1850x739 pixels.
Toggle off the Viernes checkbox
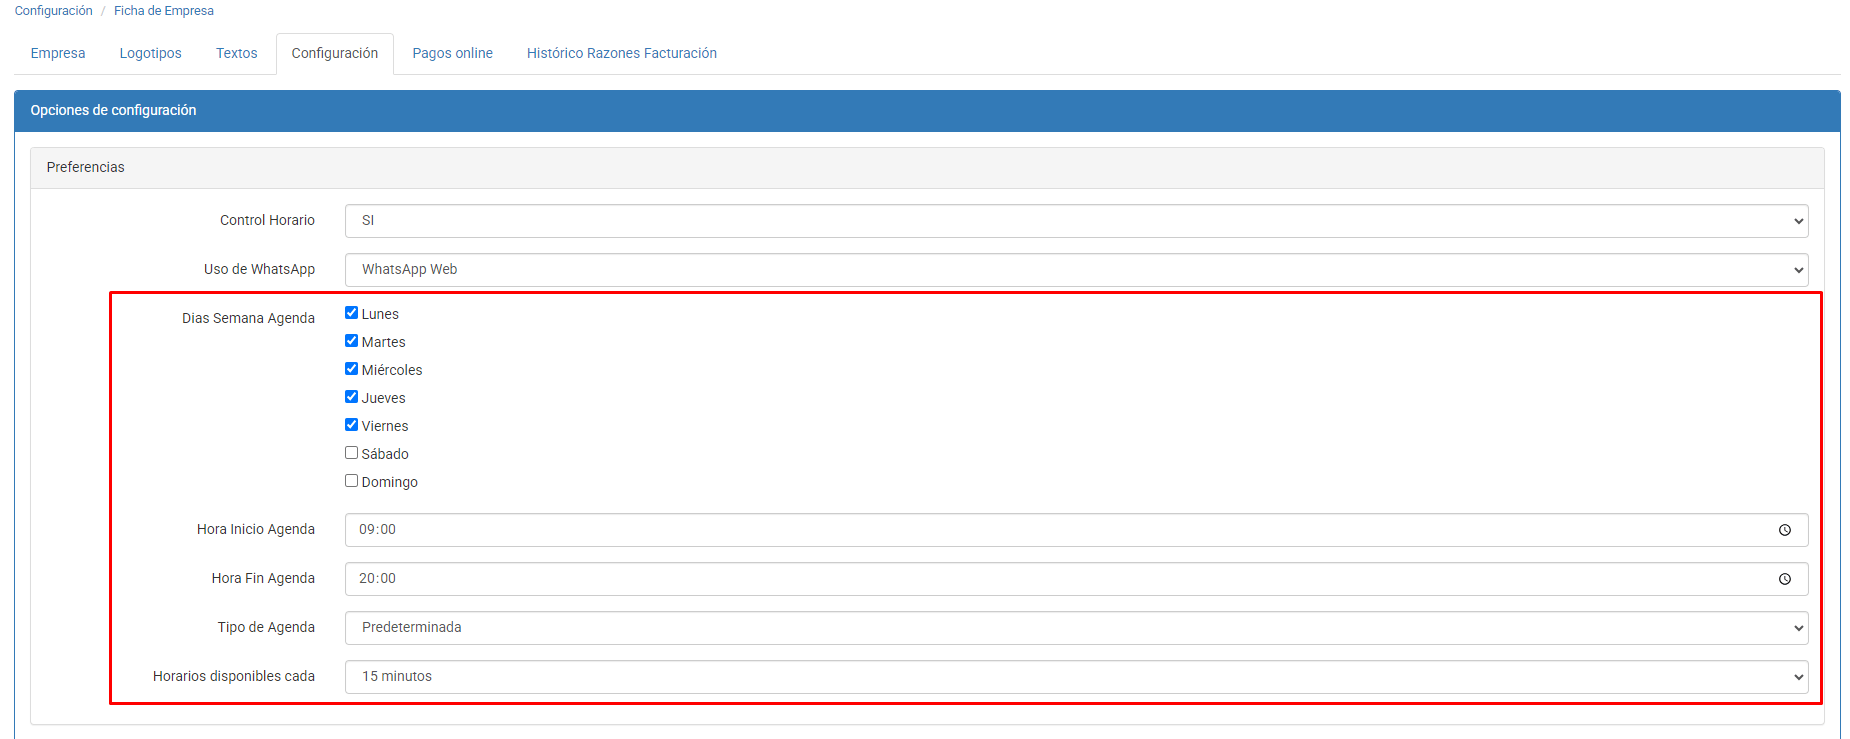351,425
